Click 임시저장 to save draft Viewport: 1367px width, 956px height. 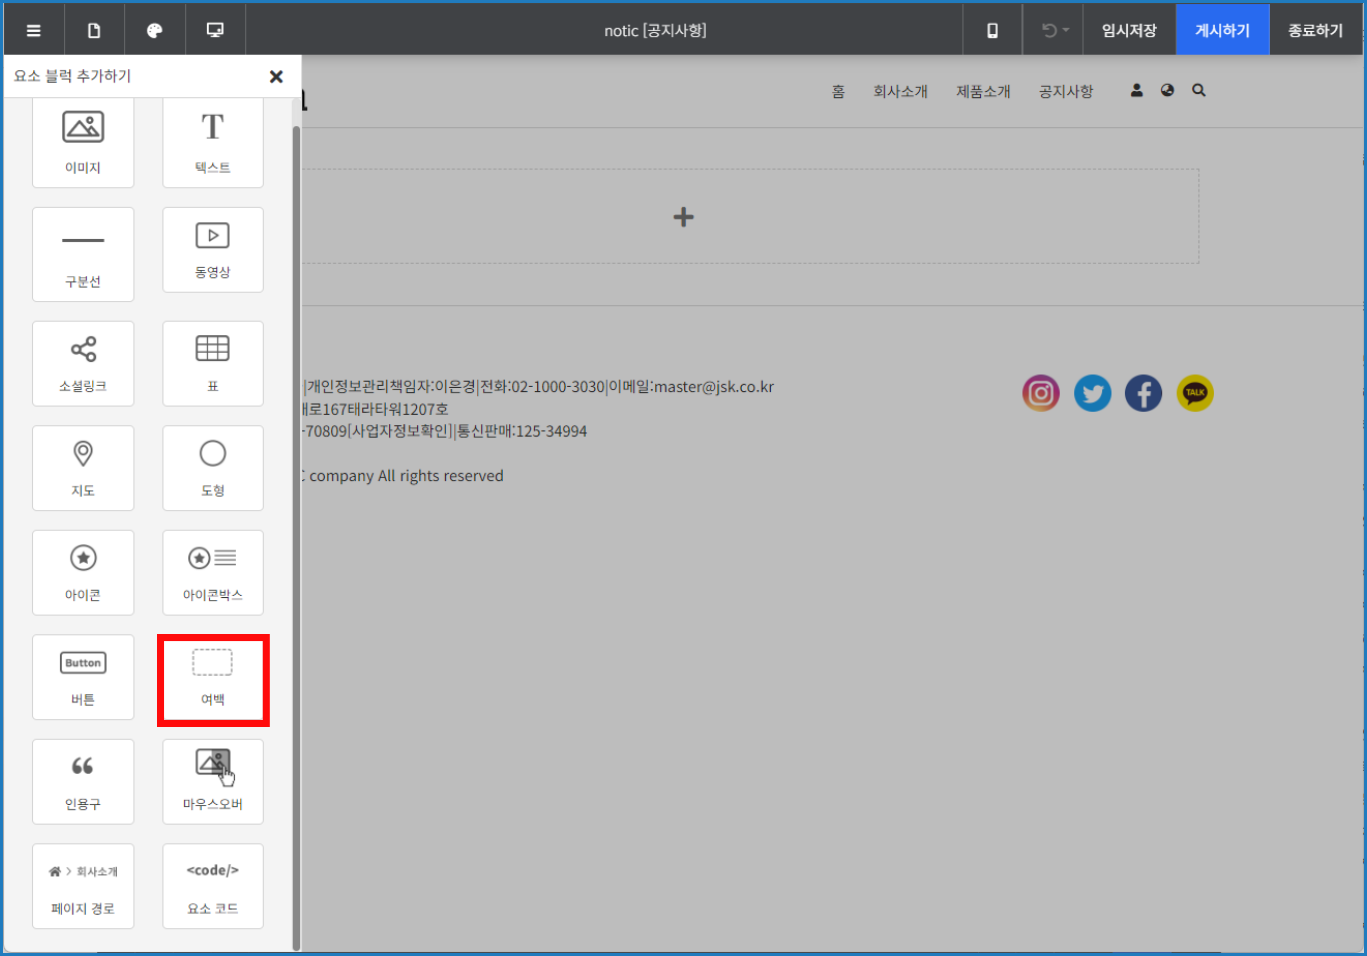[x=1129, y=30]
